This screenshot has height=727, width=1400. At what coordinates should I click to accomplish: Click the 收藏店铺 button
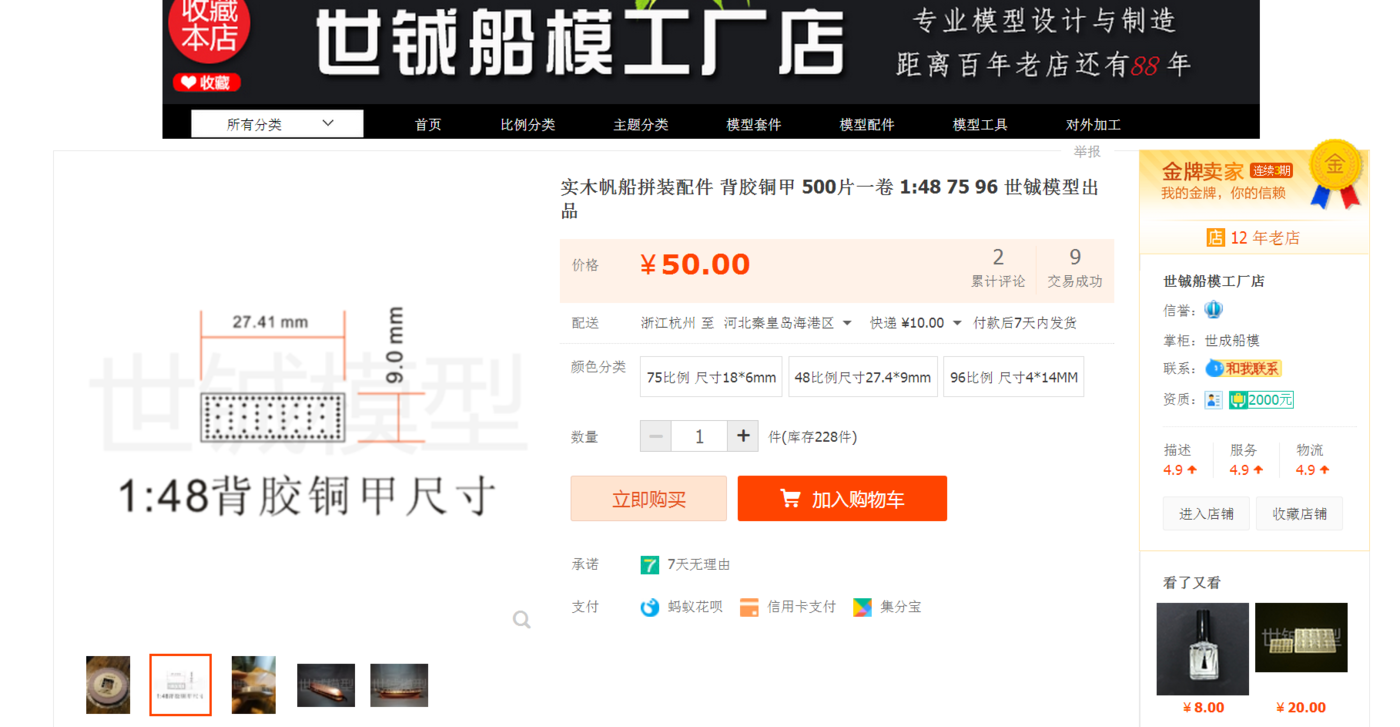(x=1299, y=514)
